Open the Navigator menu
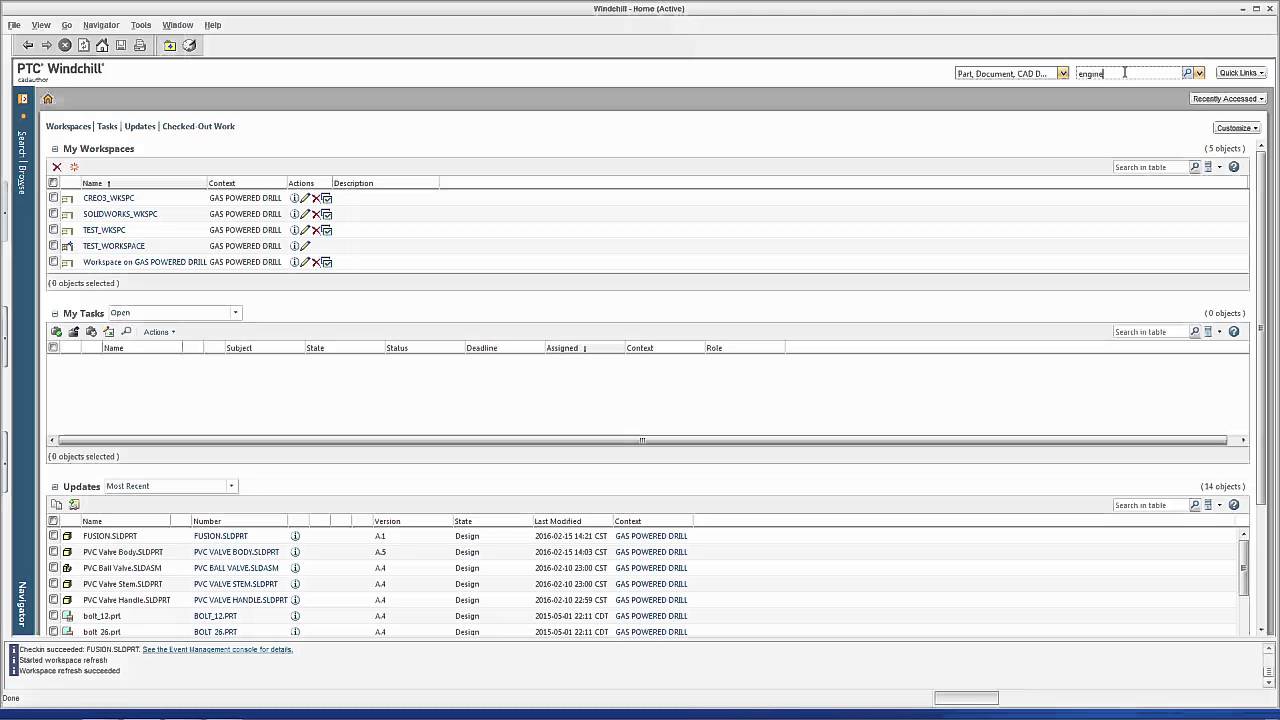This screenshot has width=1280, height=720. 101,25
